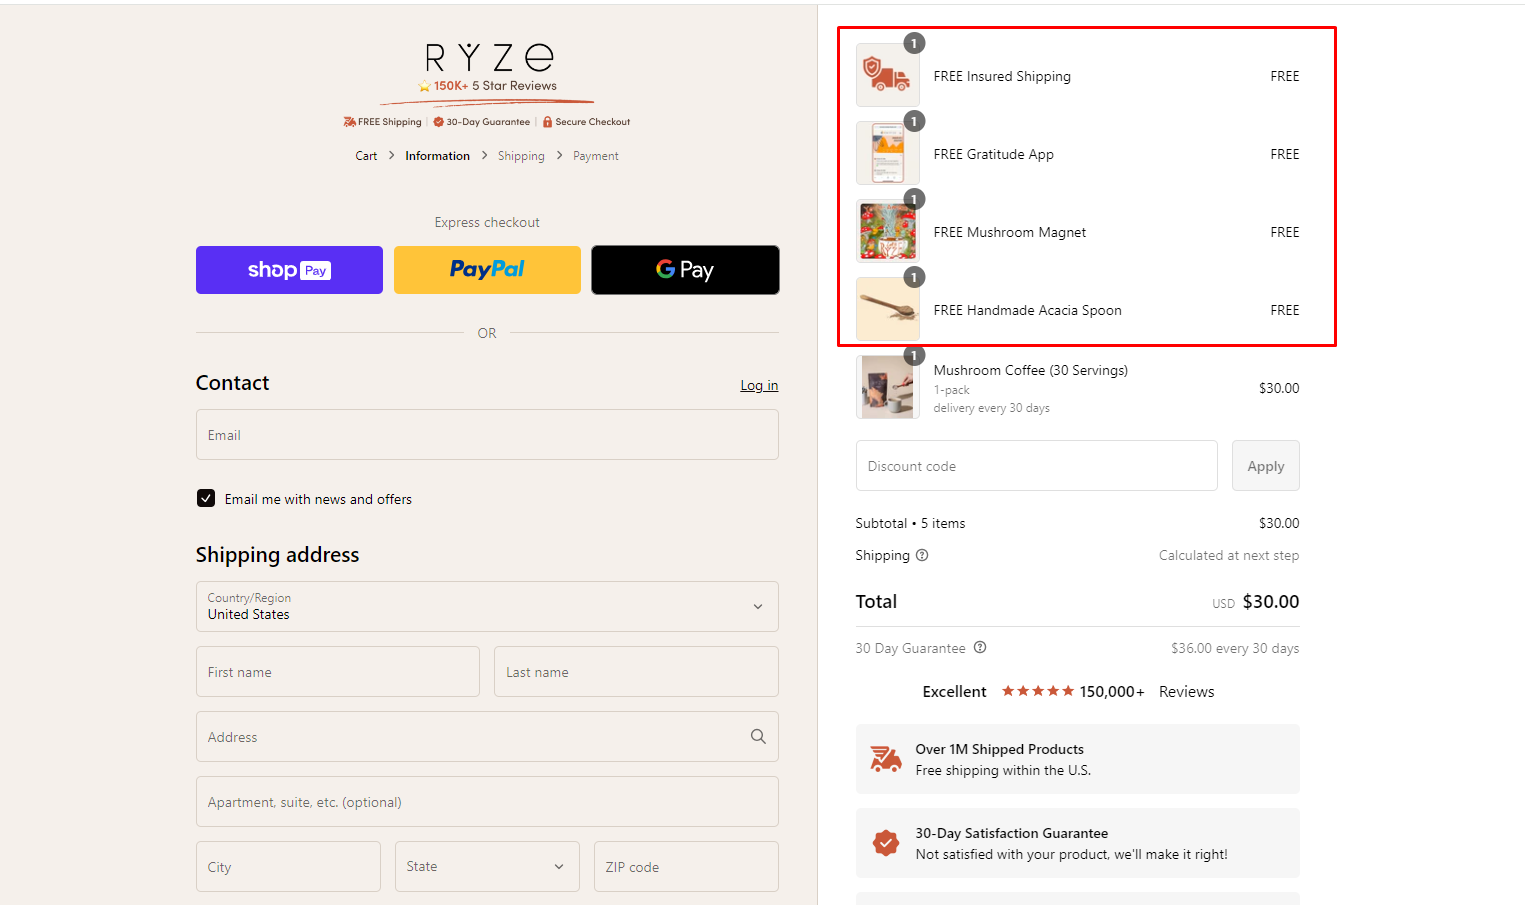The width and height of the screenshot is (1525, 905).
Task: Focus the Discount code input field
Action: tap(1036, 466)
